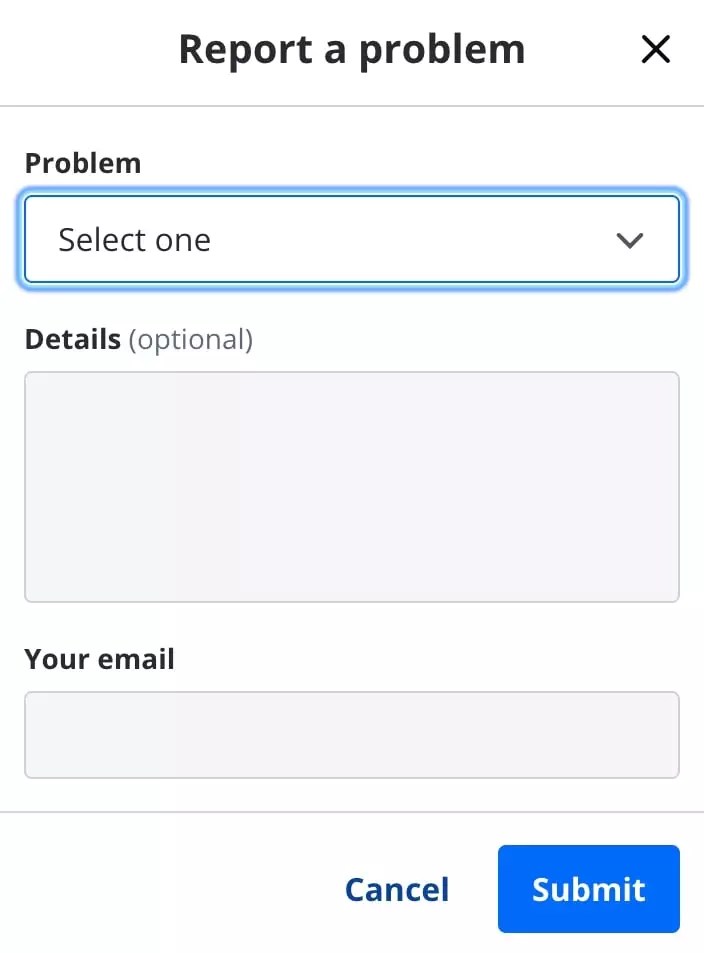Click inside the Details text area
The height and width of the screenshot is (953, 704).
(x=352, y=486)
